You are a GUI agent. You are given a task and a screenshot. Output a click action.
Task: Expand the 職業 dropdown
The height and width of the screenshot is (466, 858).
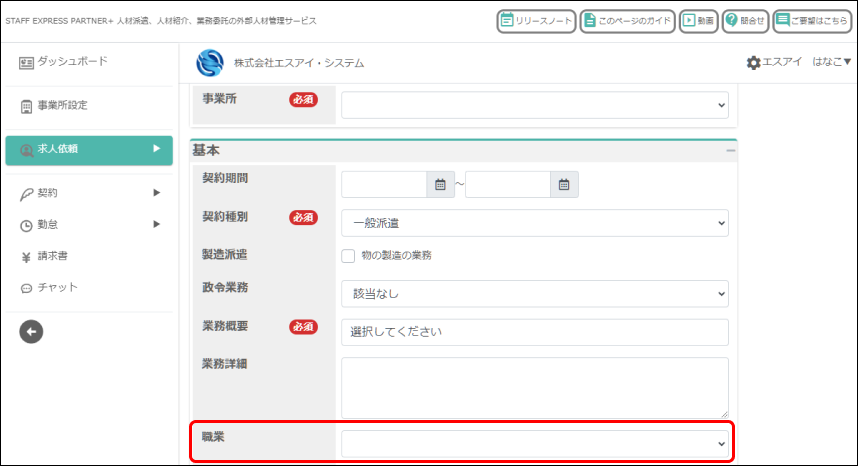point(535,444)
